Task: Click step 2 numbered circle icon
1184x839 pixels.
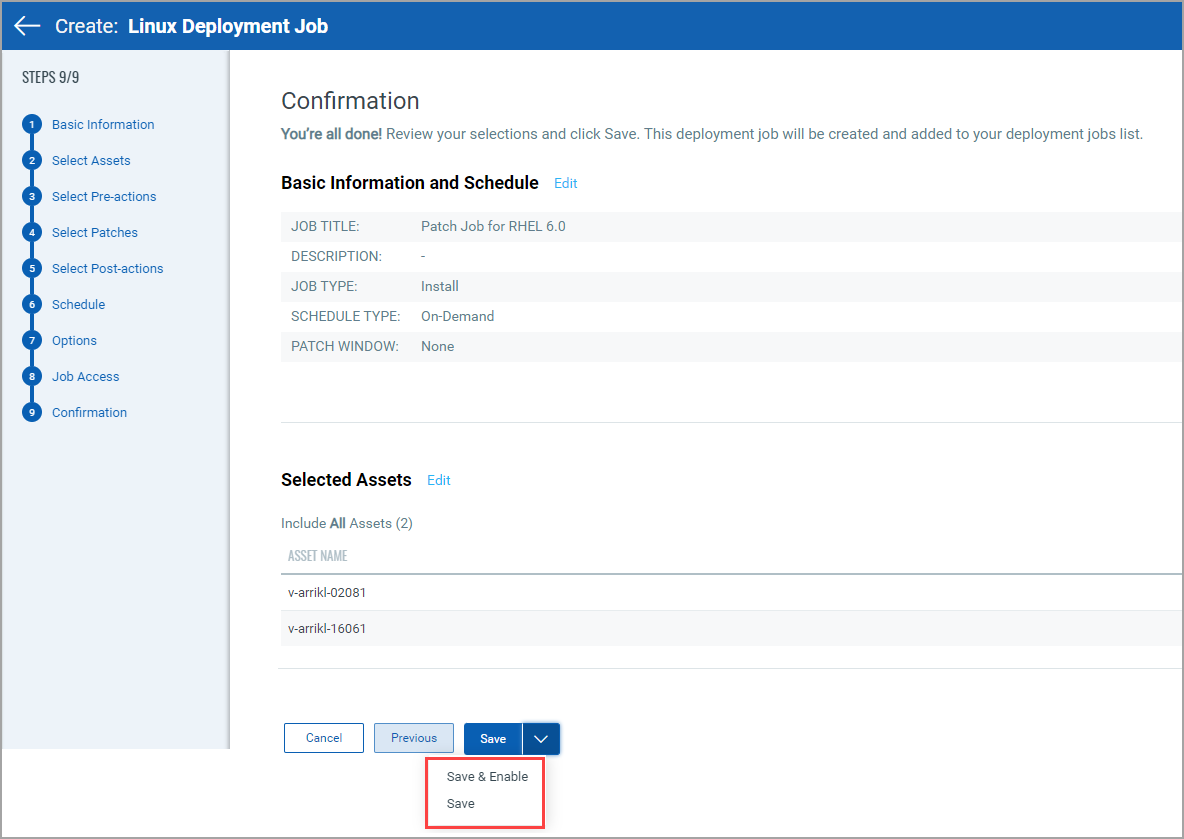Action: (x=32, y=161)
